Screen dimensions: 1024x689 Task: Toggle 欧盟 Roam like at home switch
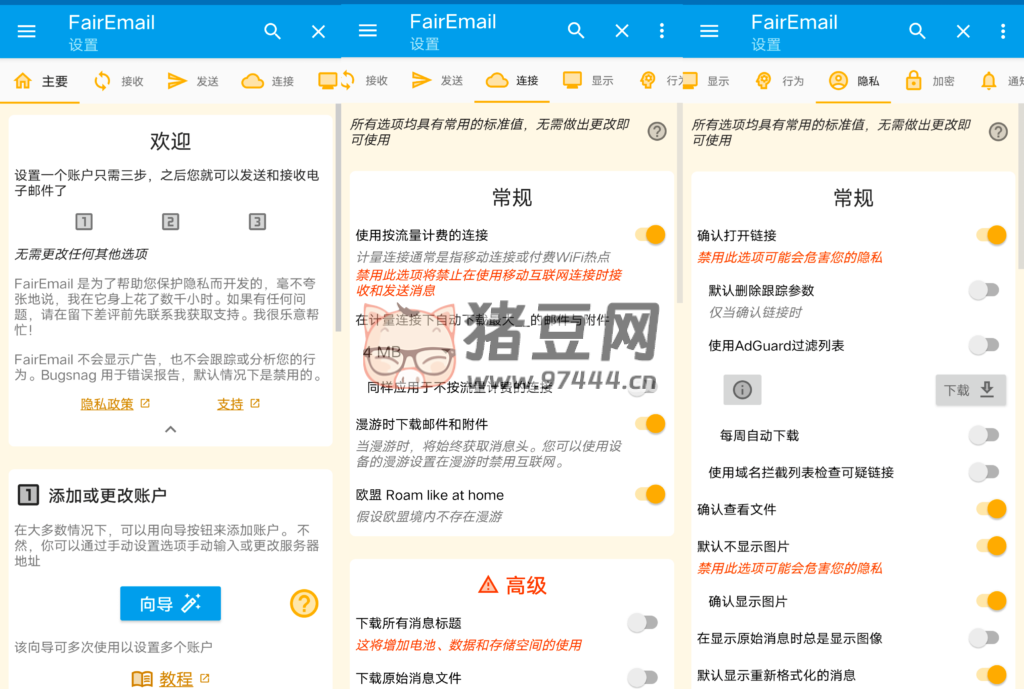coord(650,494)
